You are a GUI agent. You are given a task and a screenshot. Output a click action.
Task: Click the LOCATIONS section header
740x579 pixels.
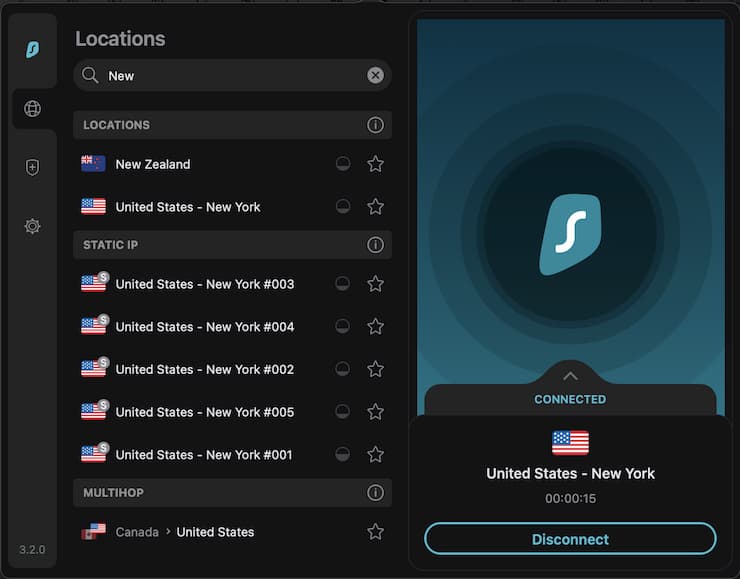click(x=232, y=125)
